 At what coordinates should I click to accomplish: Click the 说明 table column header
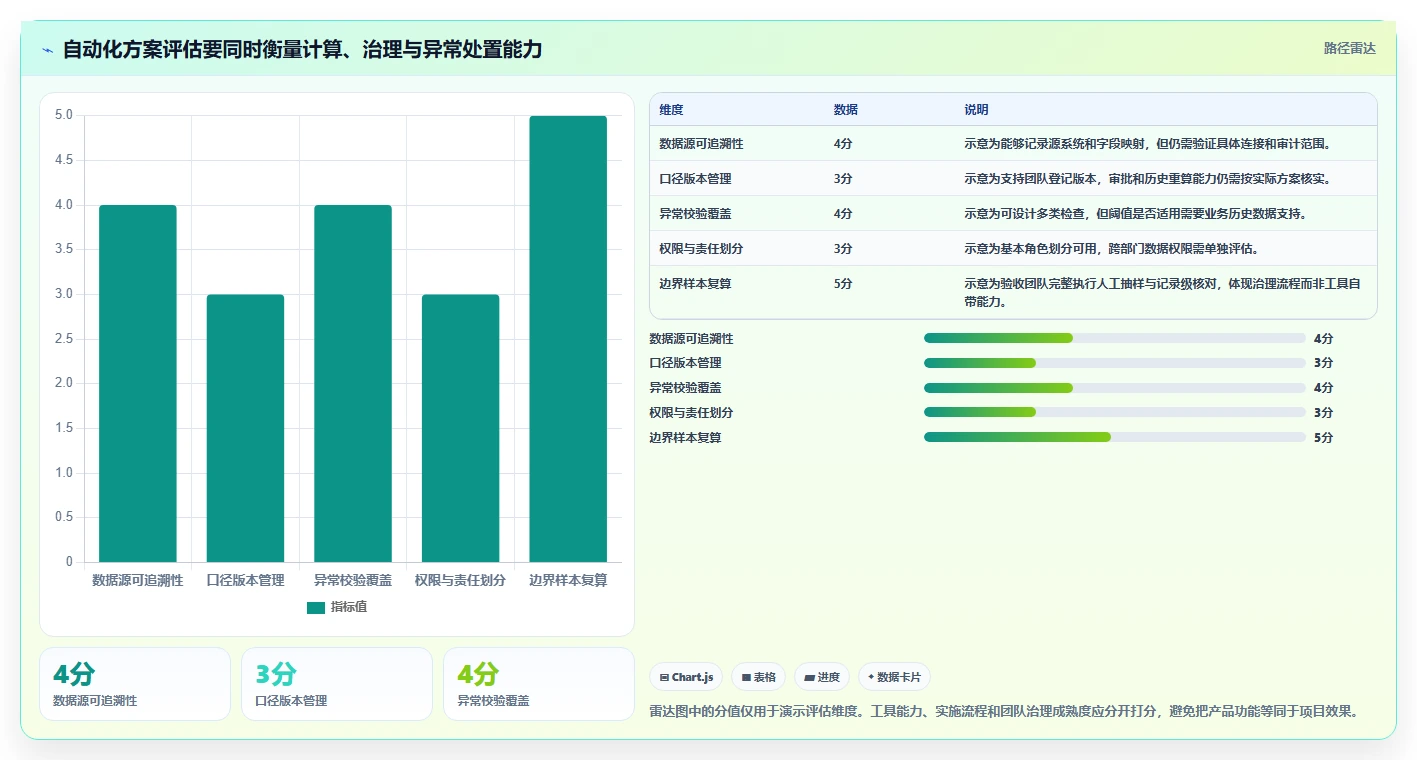click(976, 110)
